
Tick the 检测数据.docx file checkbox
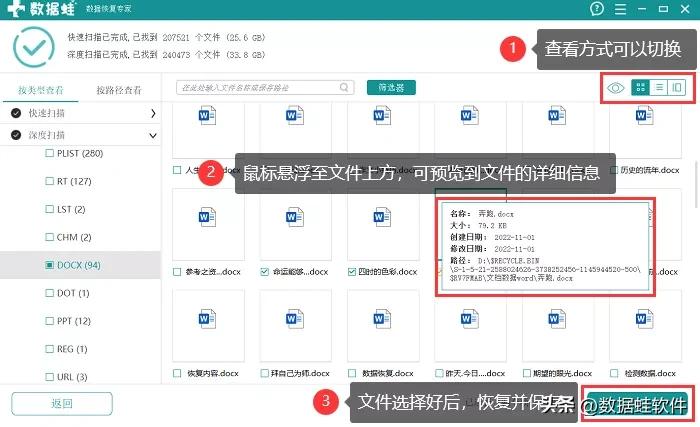[614, 373]
